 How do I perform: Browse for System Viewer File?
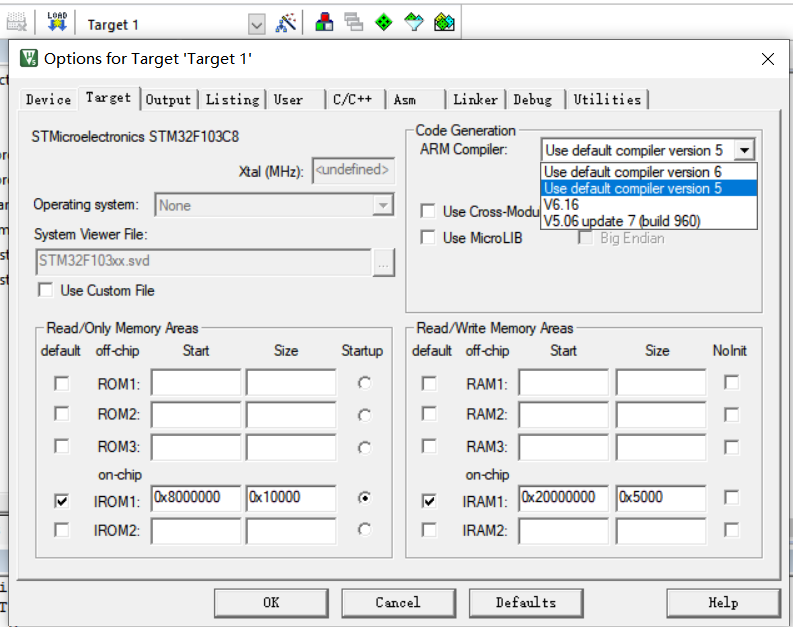pyautogui.click(x=383, y=263)
